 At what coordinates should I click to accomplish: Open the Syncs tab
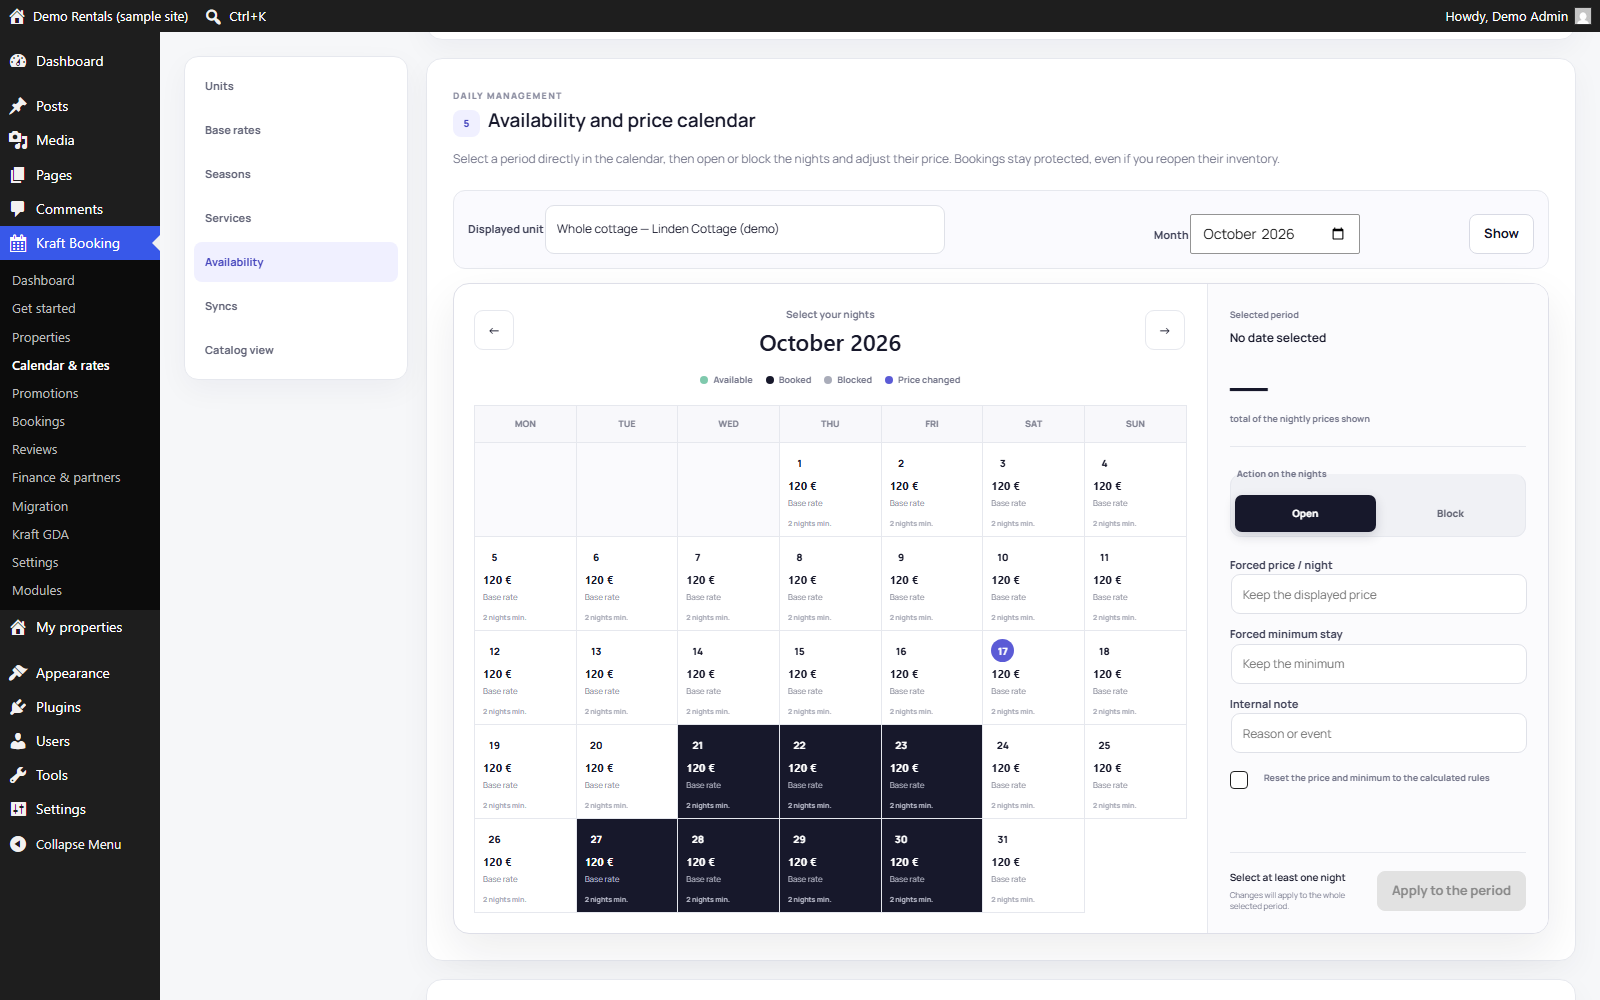click(x=296, y=306)
